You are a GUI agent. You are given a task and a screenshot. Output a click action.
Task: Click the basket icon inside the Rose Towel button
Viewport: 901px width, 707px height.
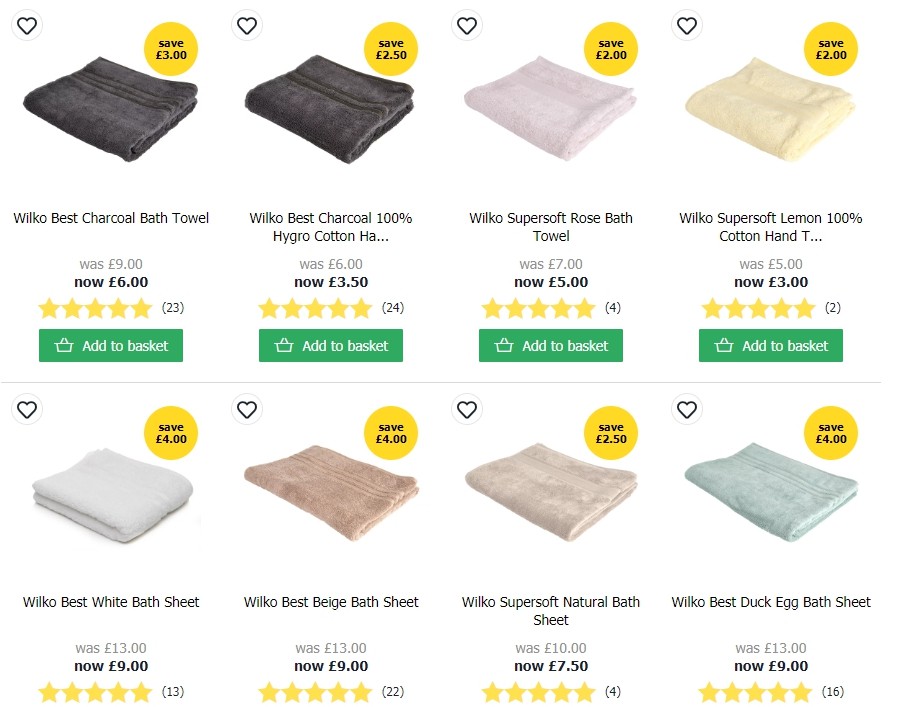pos(506,345)
